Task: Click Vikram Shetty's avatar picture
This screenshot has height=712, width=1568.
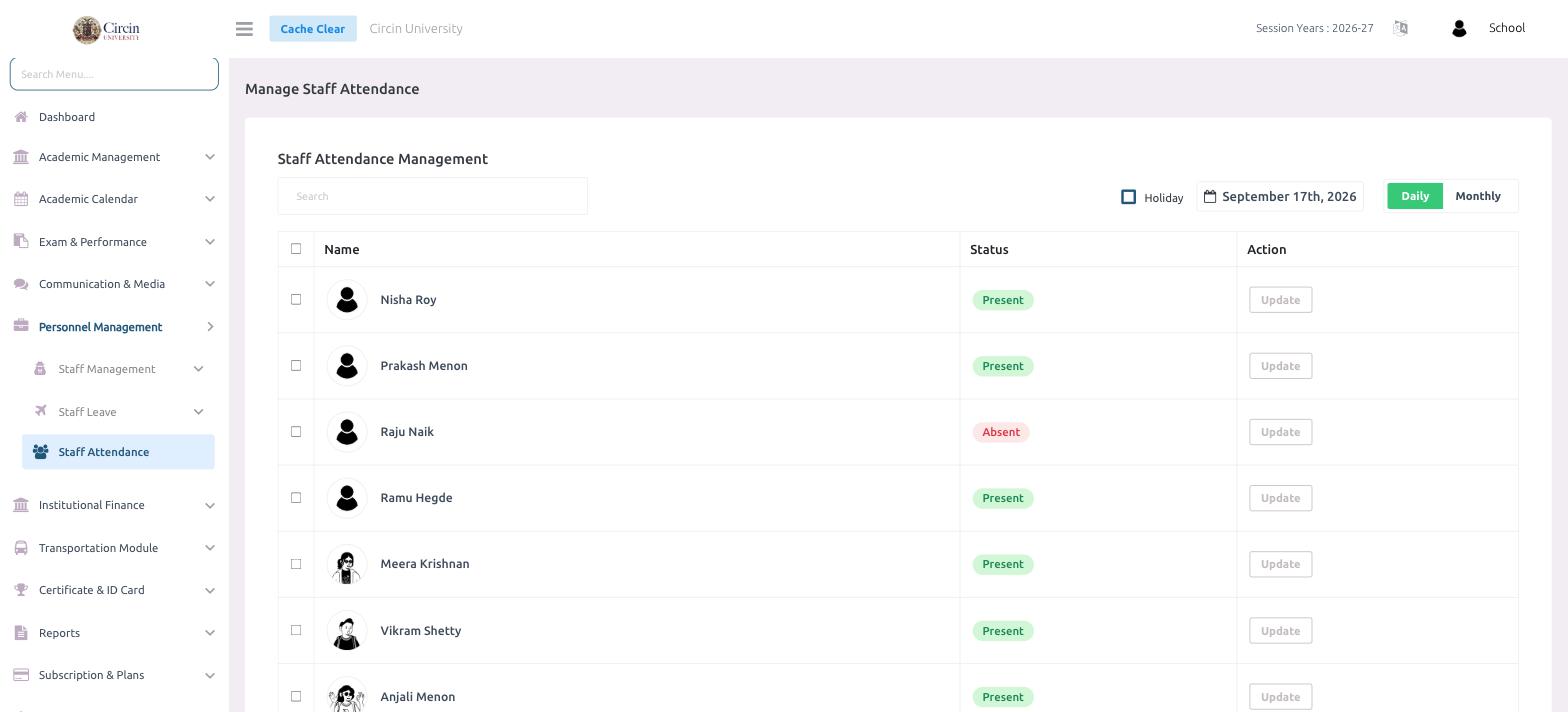Action: pos(347,631)
